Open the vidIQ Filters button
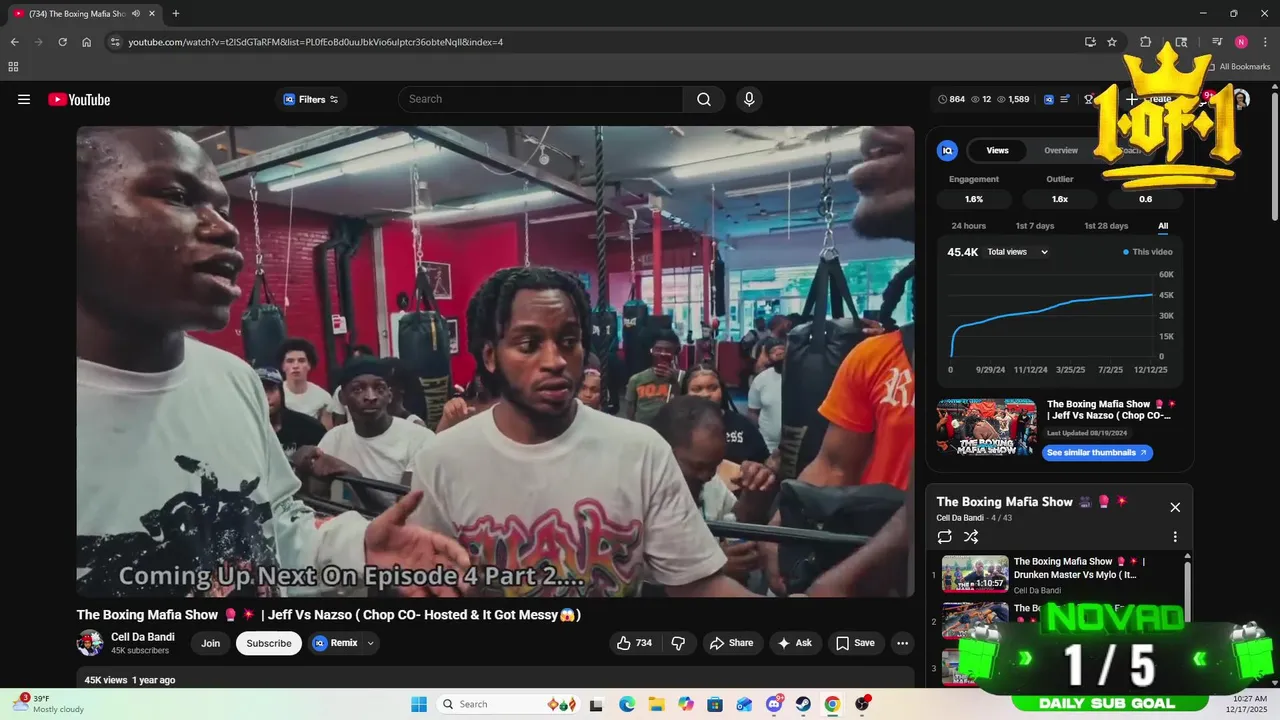 point(311,99)
